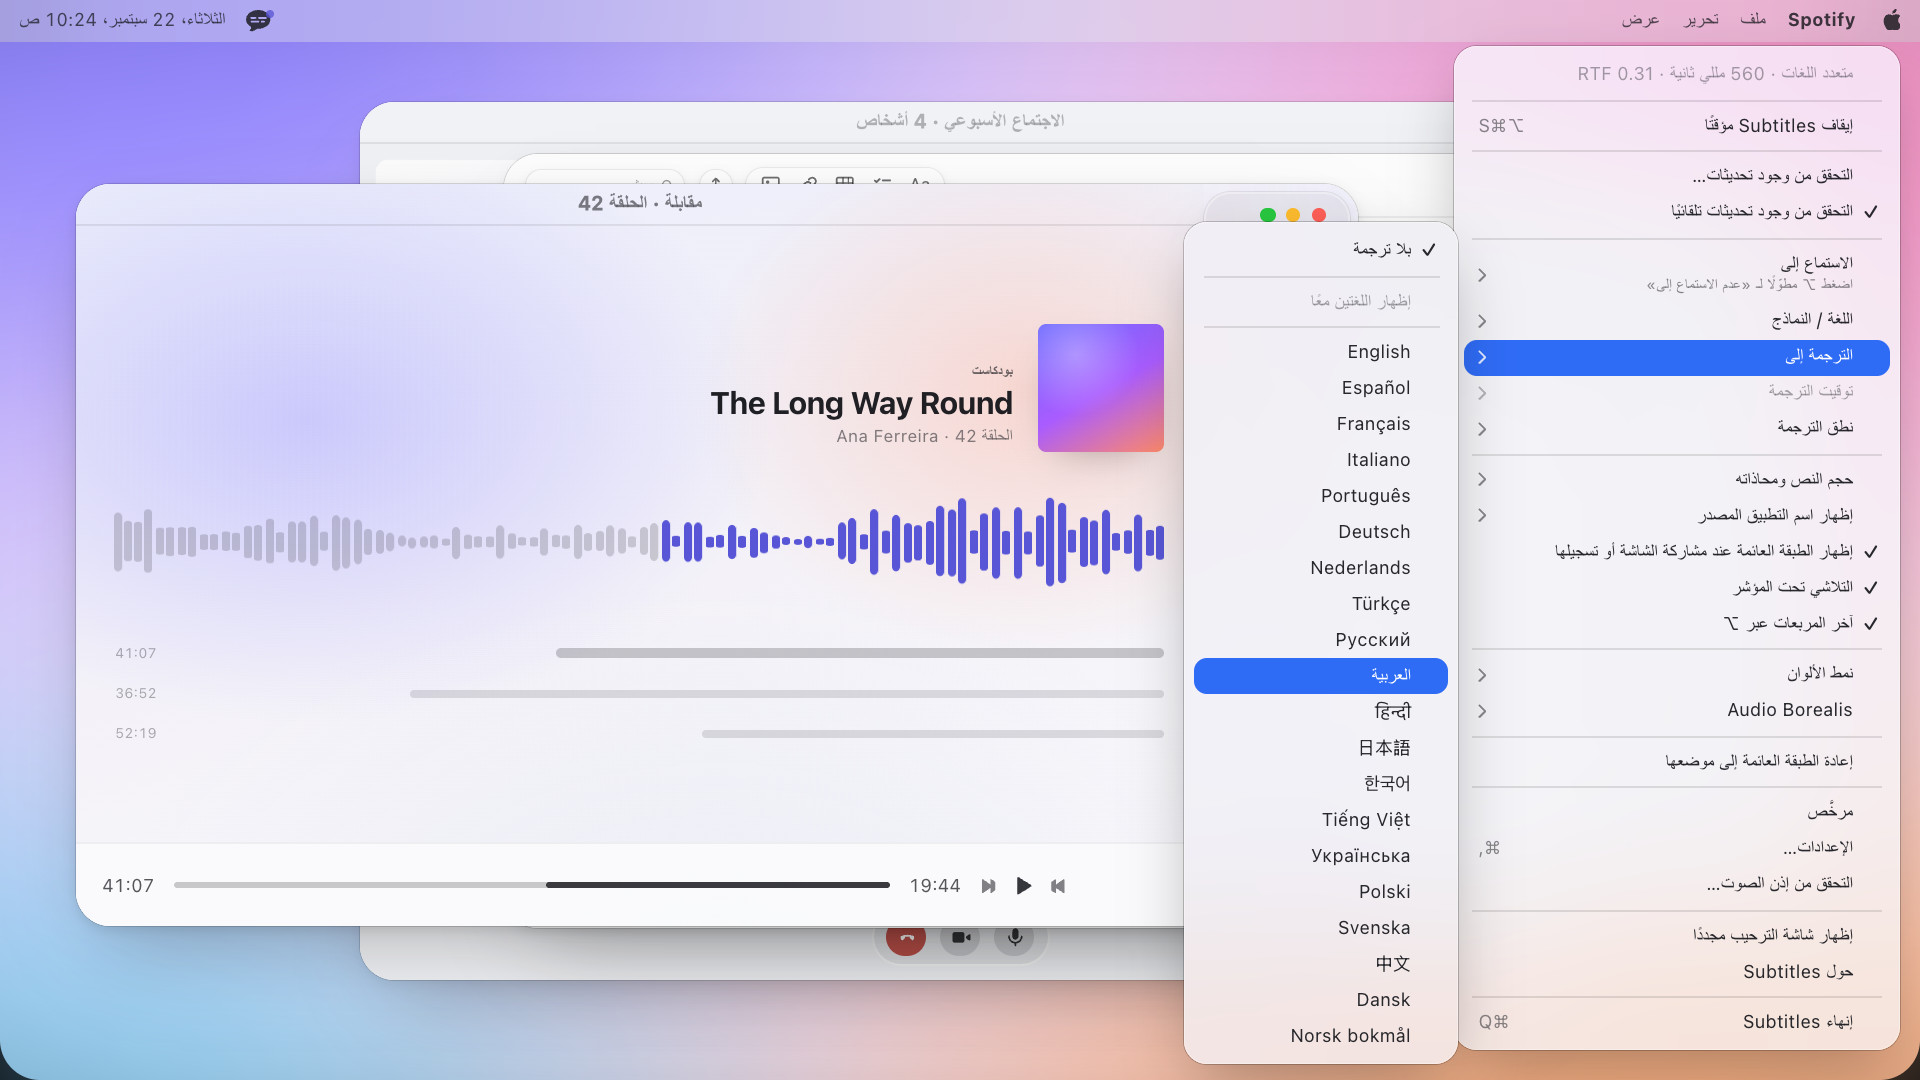Expand the "نمط الألوان" submenu
The height and width of the screenshot is (1080, 1920).
pyautogui.click(x=1677, y=674)
